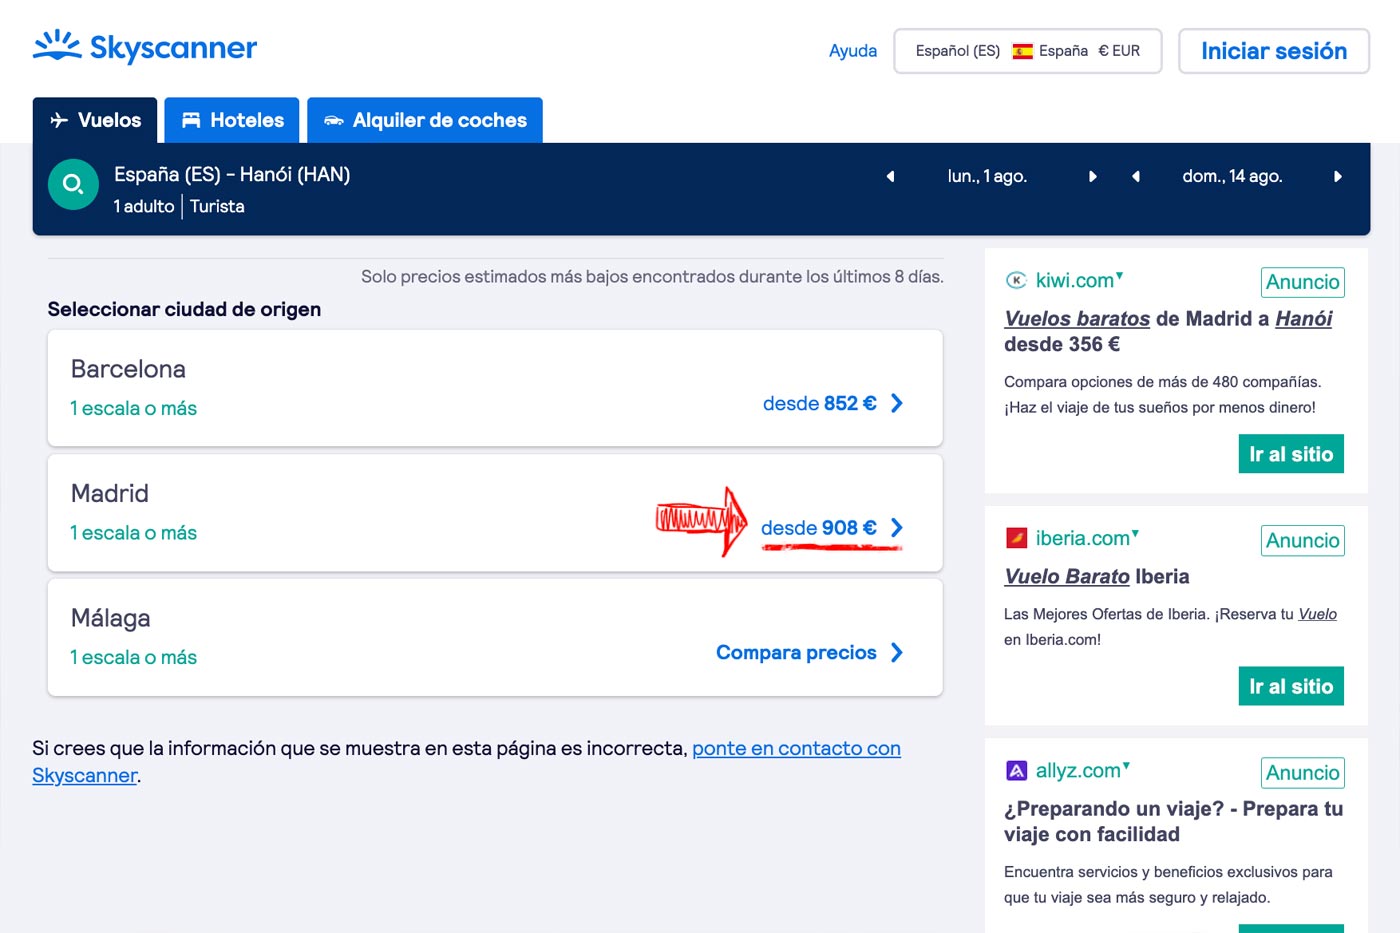
Task: Click 1 escala o más under Barcelona
Action: (133, 408)
